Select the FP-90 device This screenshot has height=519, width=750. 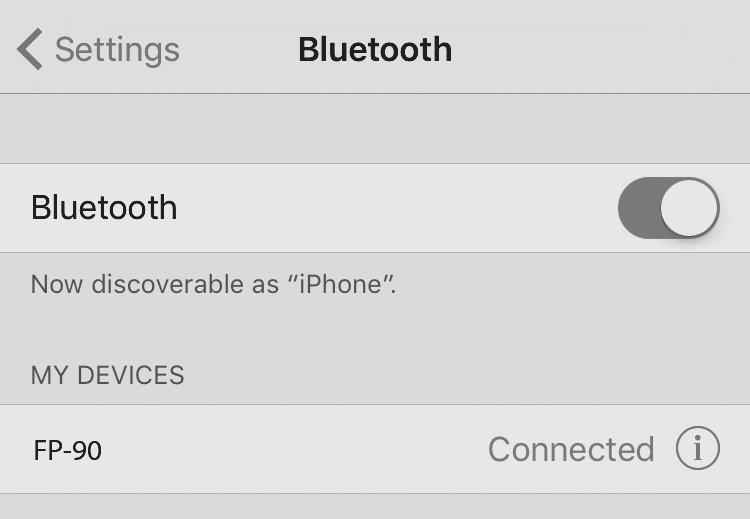coord(375,449)
